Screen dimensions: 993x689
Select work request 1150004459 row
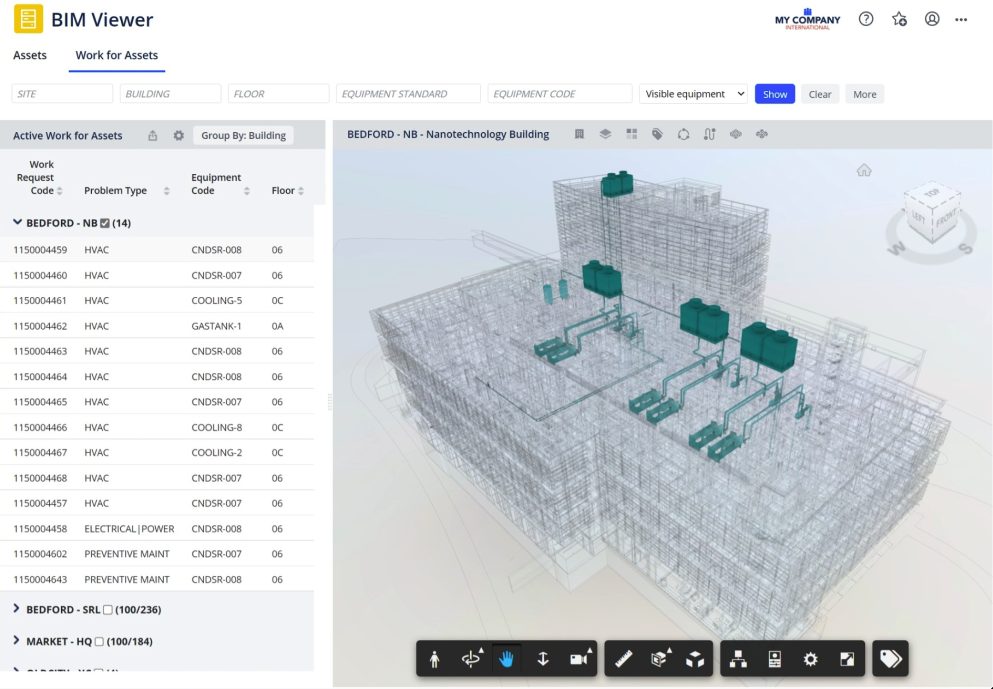157,250
